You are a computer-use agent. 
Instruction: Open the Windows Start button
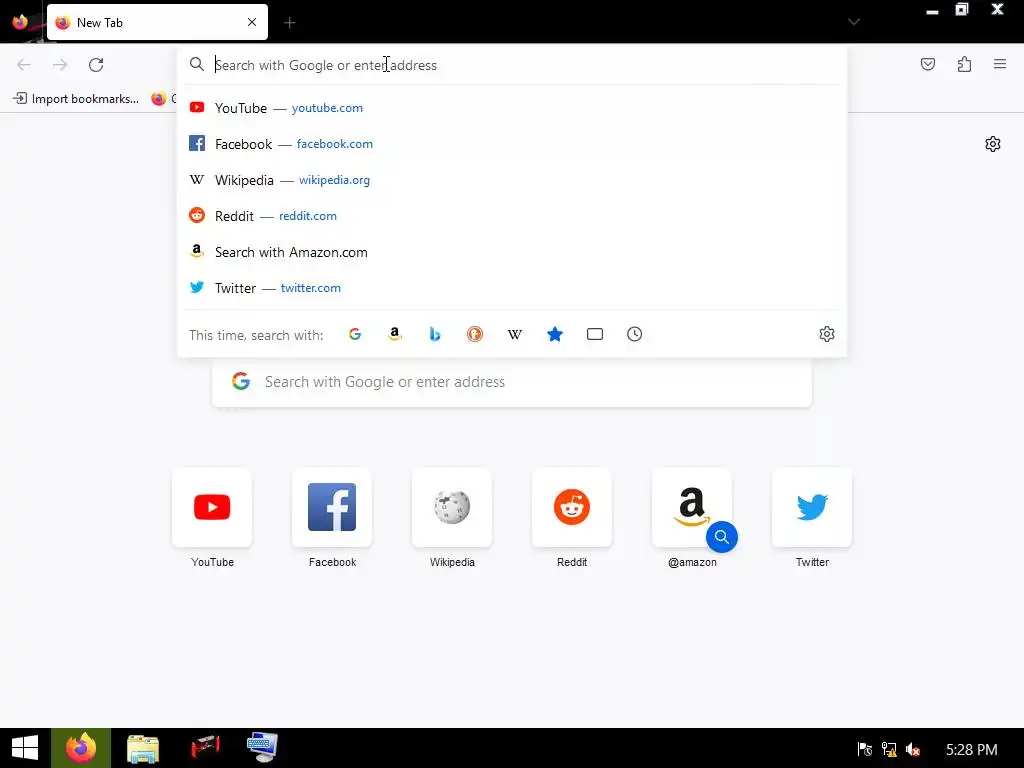[x=25, y=748]
